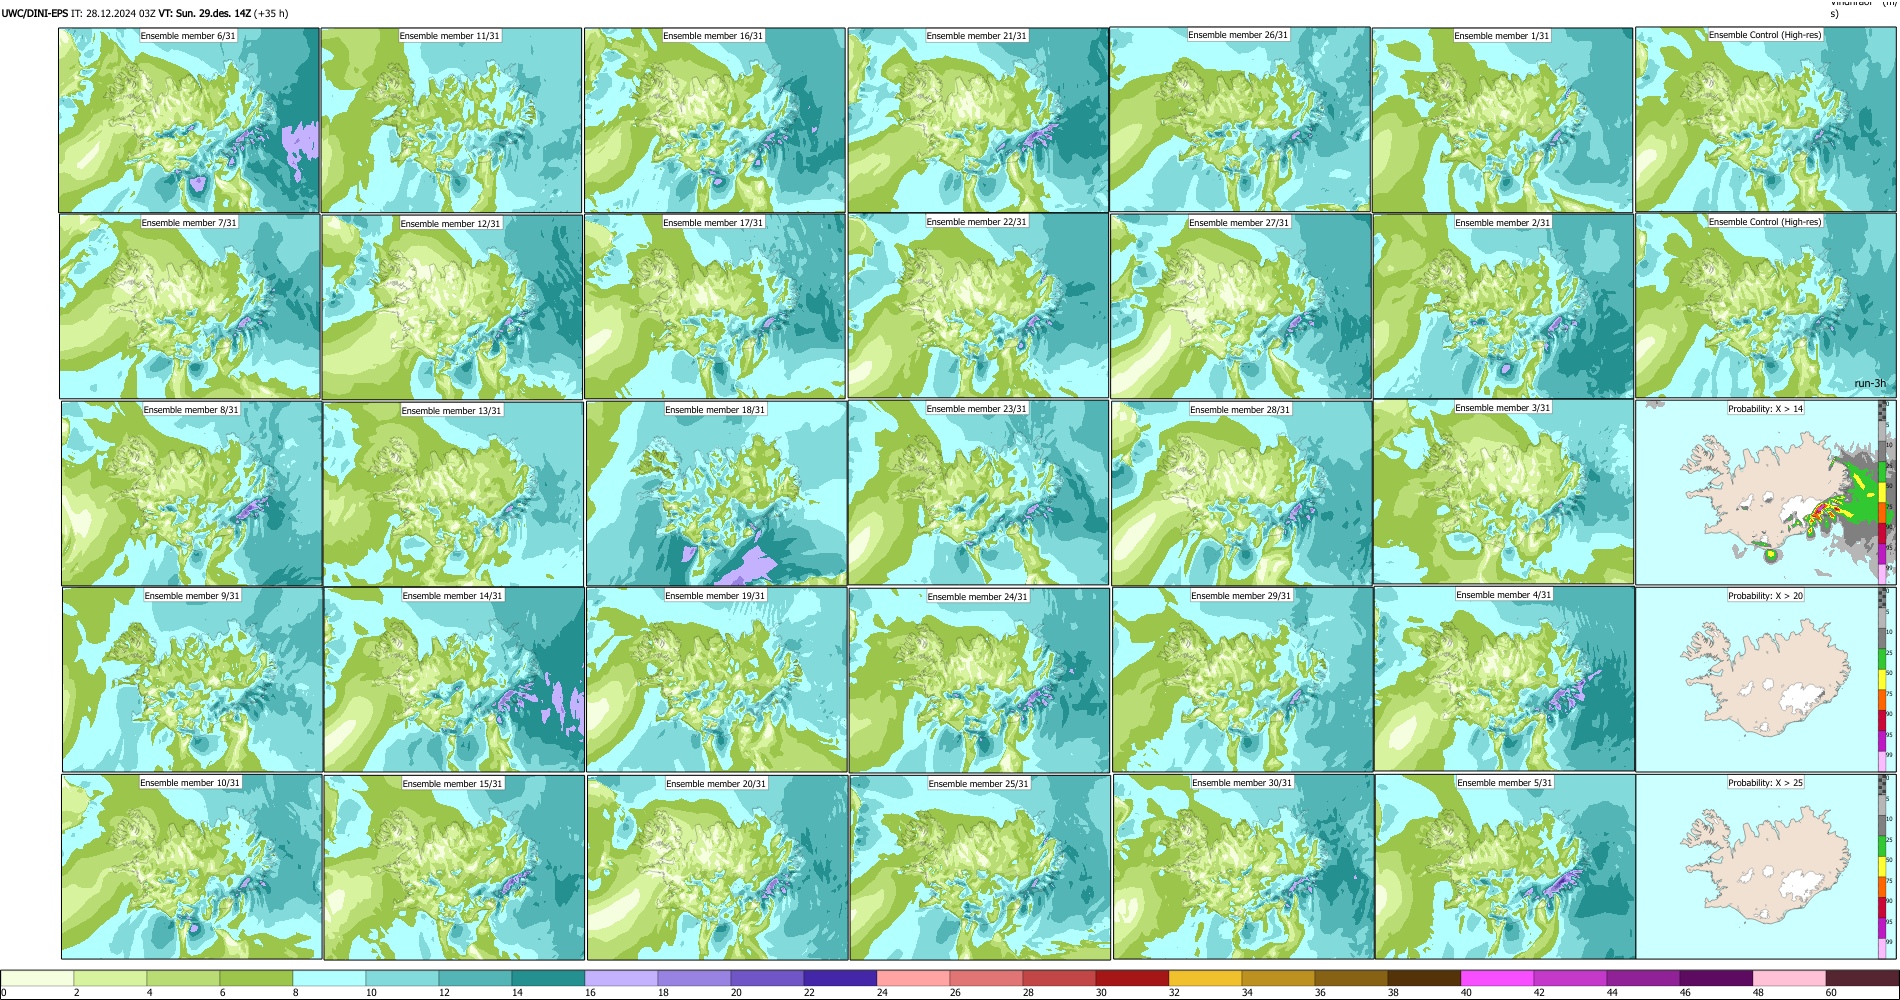Pick the dark red 30–32 legend swatch
The image size is (1900, 1000).
pos(1132,978)
